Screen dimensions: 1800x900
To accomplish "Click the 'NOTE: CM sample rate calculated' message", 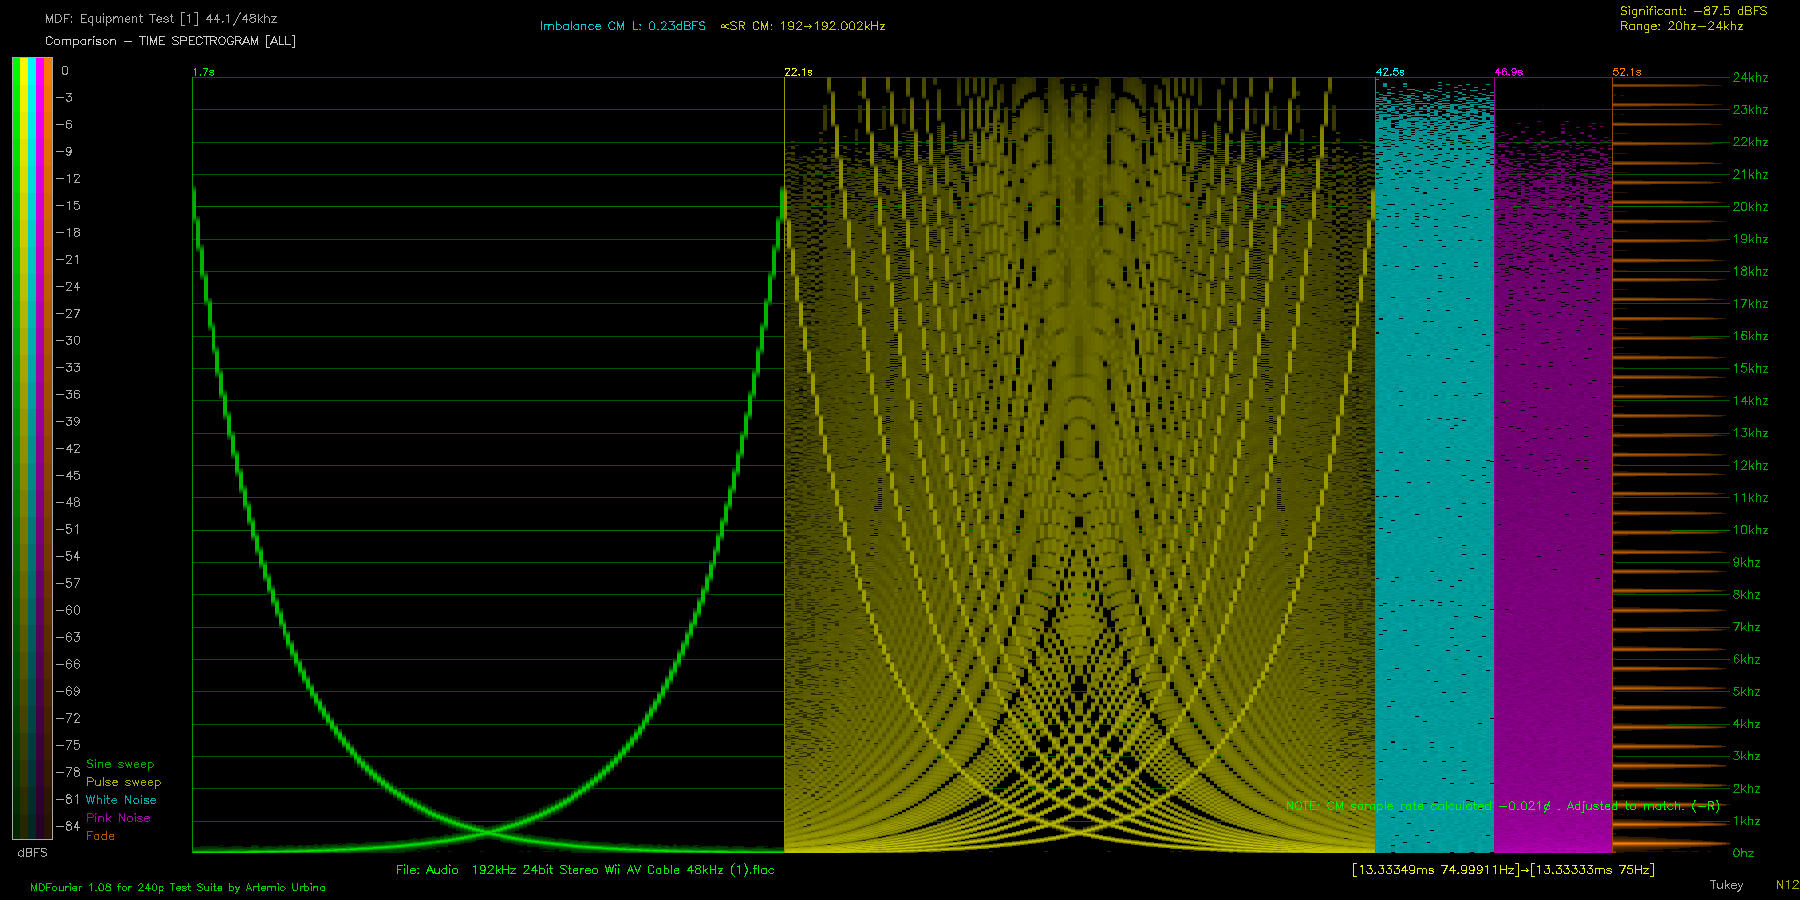I will (1503, 806).
